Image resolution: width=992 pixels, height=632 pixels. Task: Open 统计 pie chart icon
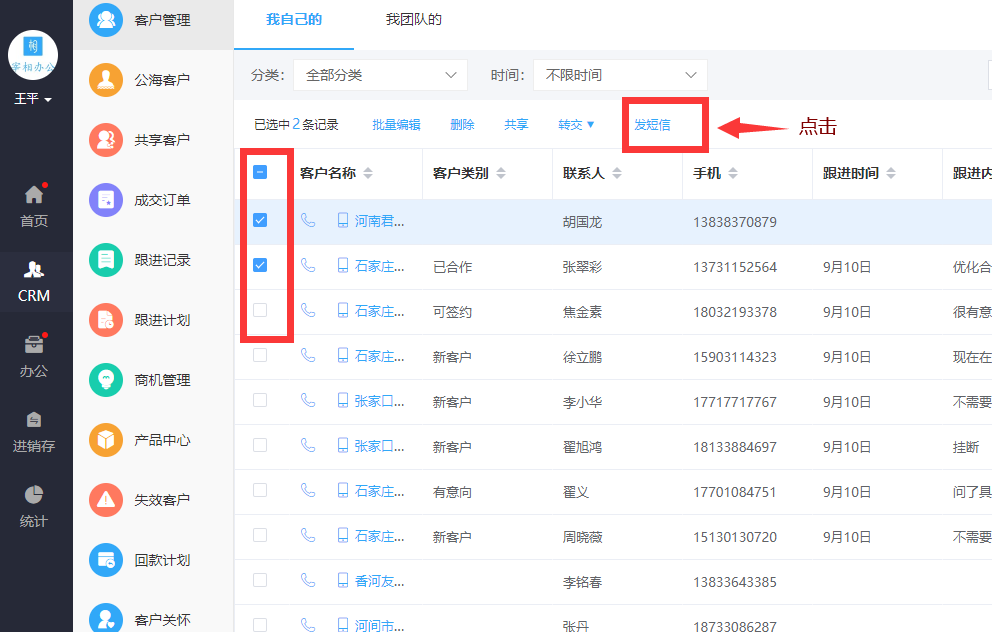coord(34,494)
